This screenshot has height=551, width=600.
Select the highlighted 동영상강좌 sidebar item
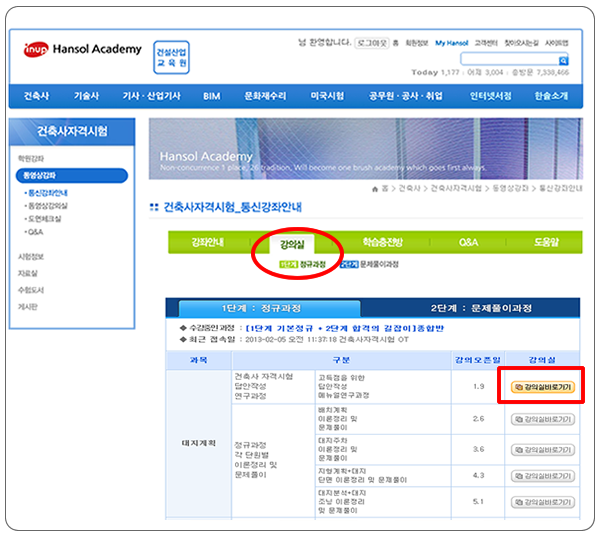[x=72, y=176]
